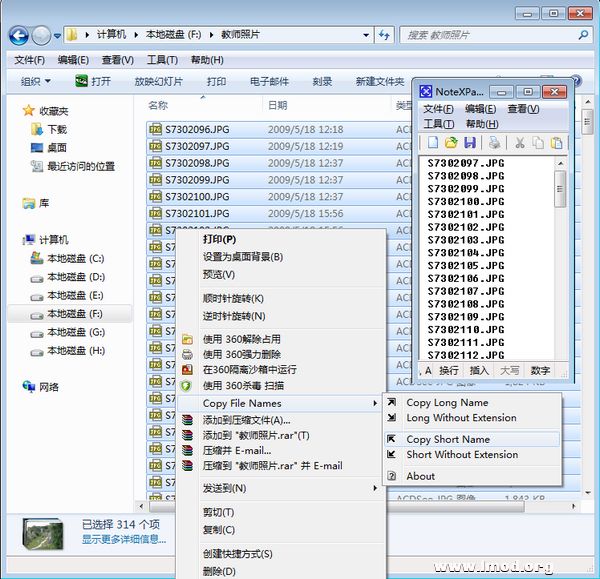This screenshot has width=600, height=579.
Task: Click the Long Without Extension icon
Action: pos(391,417)
